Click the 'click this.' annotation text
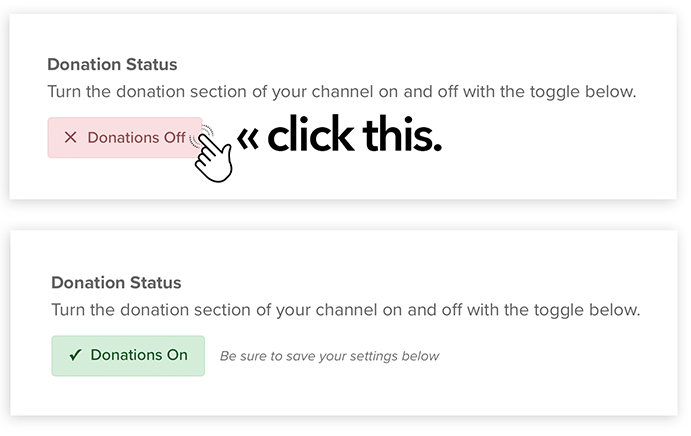691x436 pixels. coord(354,134)
